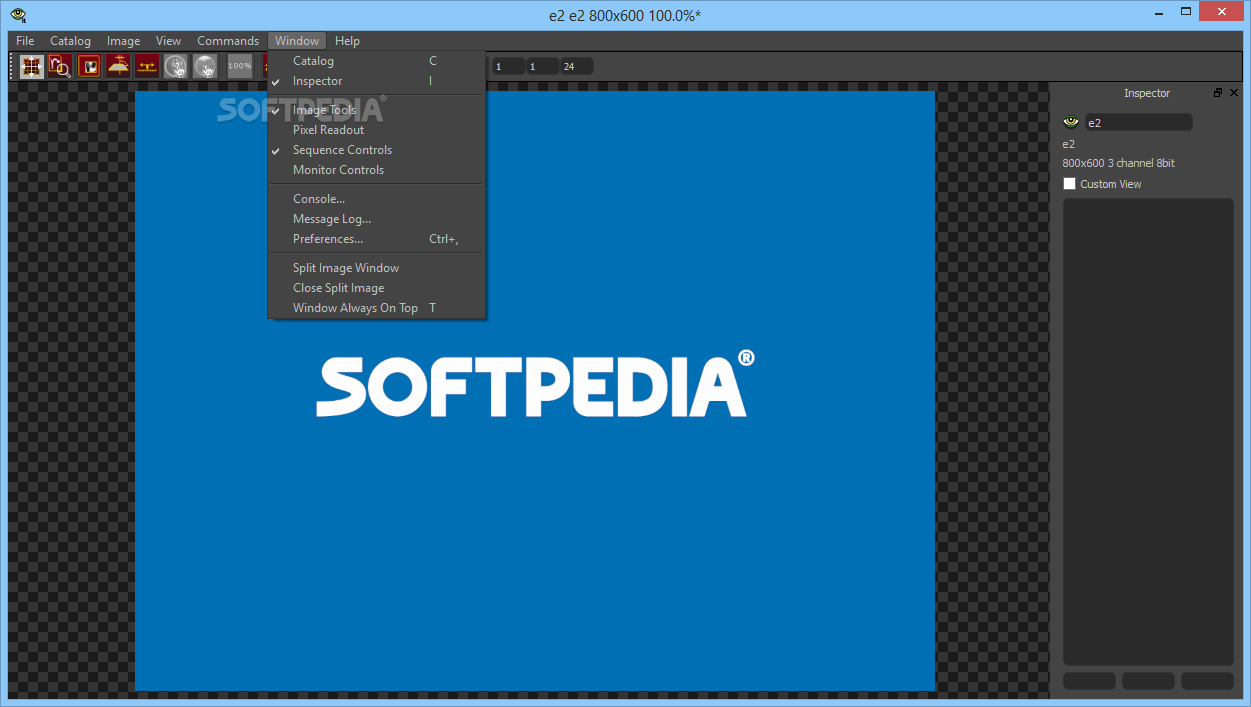The width and height of the screenshot is (1251, 707).
Task: Click the balance scale toolbar icon
Action: pyautogui.click(x=118, y=66)
